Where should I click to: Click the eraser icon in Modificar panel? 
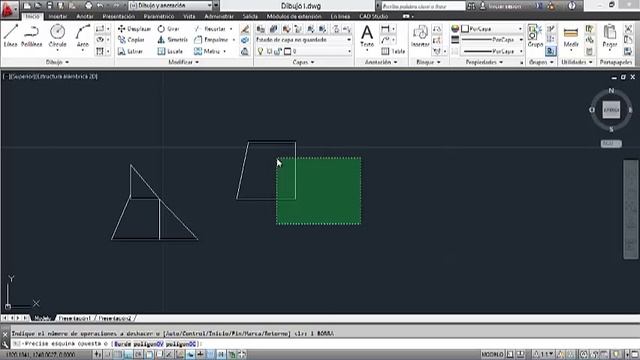coord(244,29)
